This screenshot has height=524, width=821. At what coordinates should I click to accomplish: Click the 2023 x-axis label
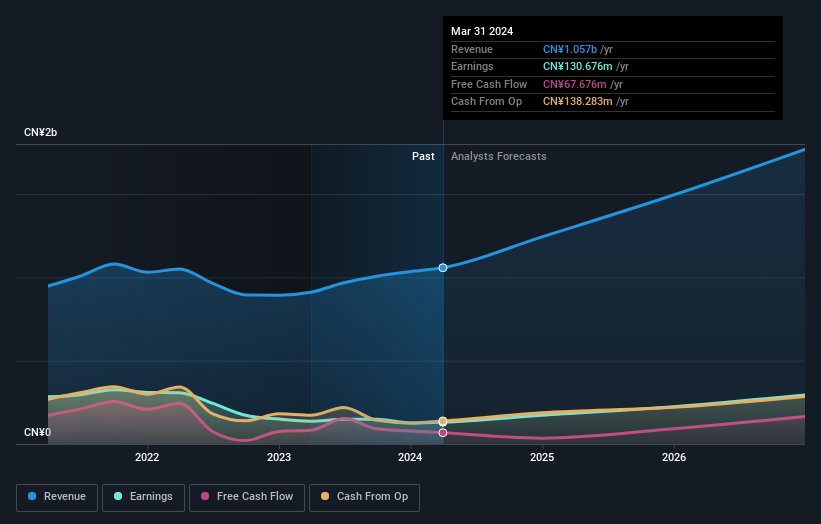point(279,457)
